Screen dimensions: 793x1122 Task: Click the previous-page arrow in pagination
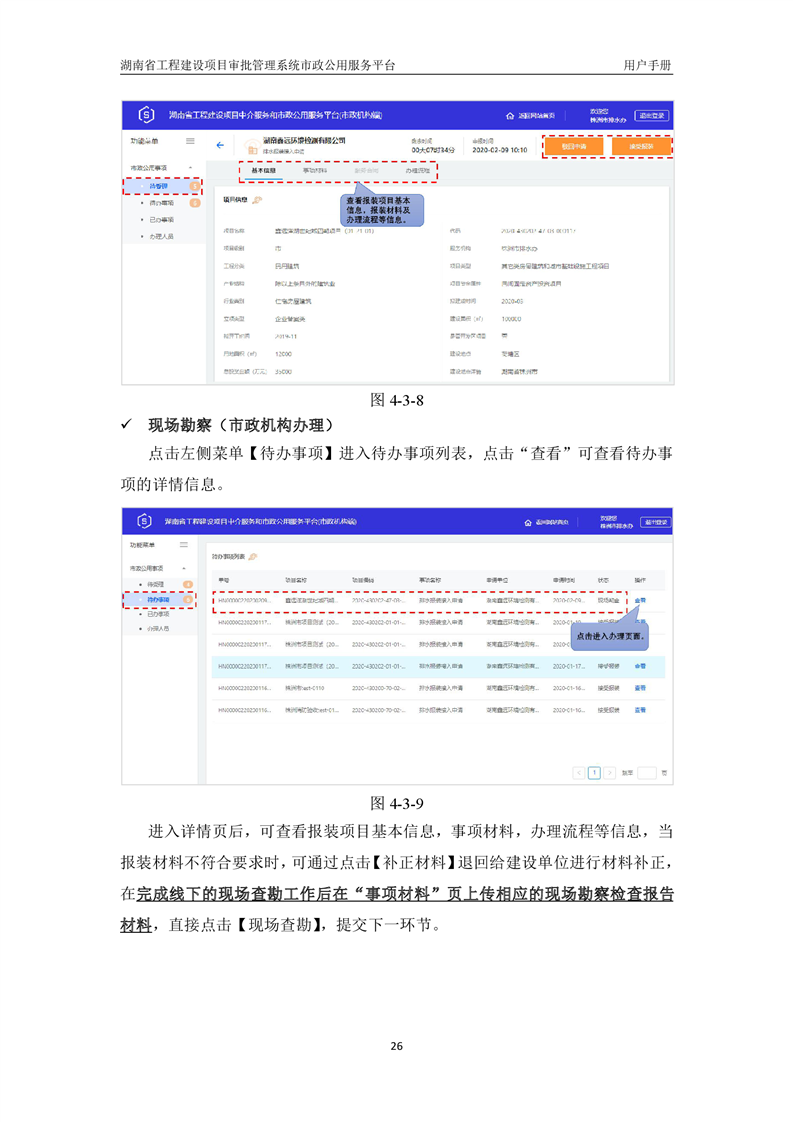click(x=579, y=773)
